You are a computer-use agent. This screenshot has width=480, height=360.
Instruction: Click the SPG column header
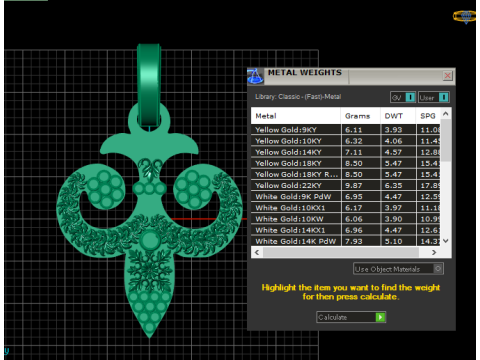point(428,116)
